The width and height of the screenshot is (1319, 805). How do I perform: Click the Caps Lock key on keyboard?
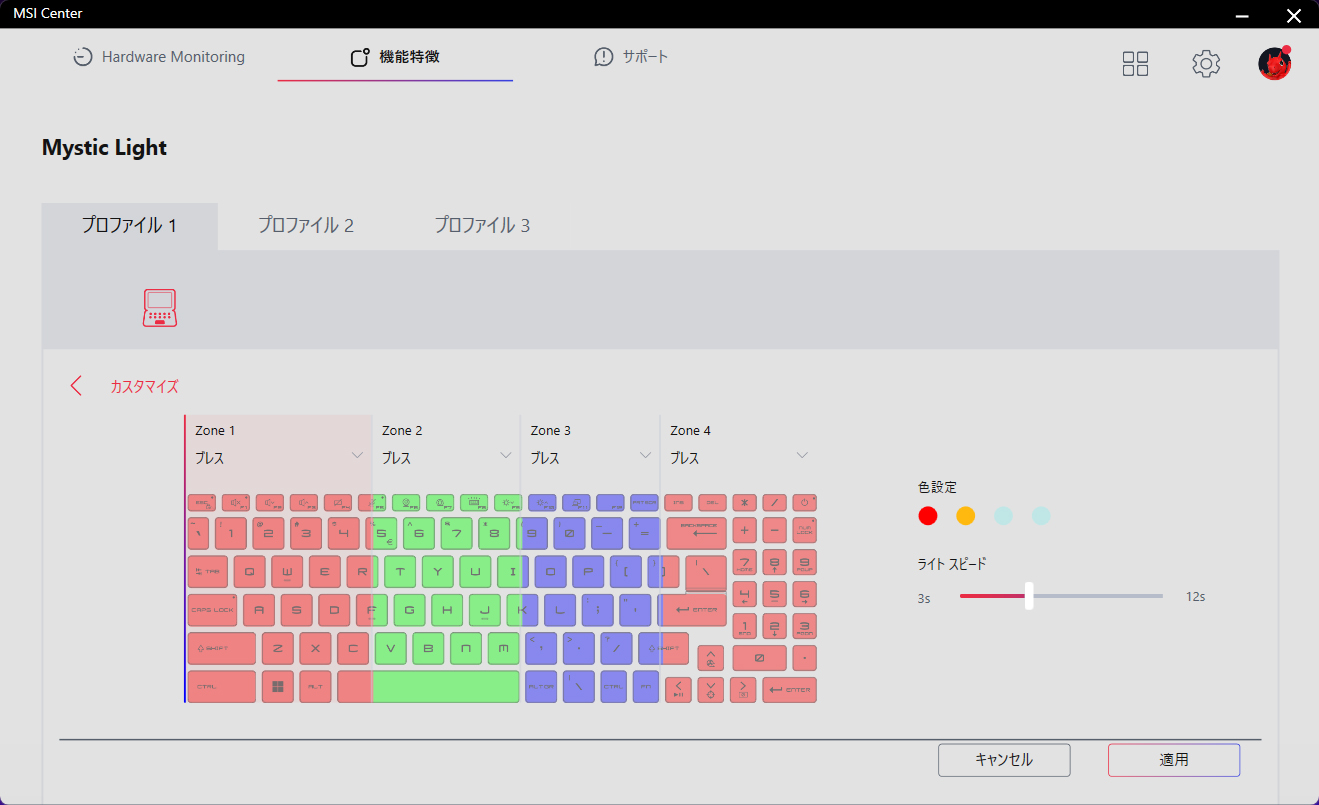click(212, 609)
